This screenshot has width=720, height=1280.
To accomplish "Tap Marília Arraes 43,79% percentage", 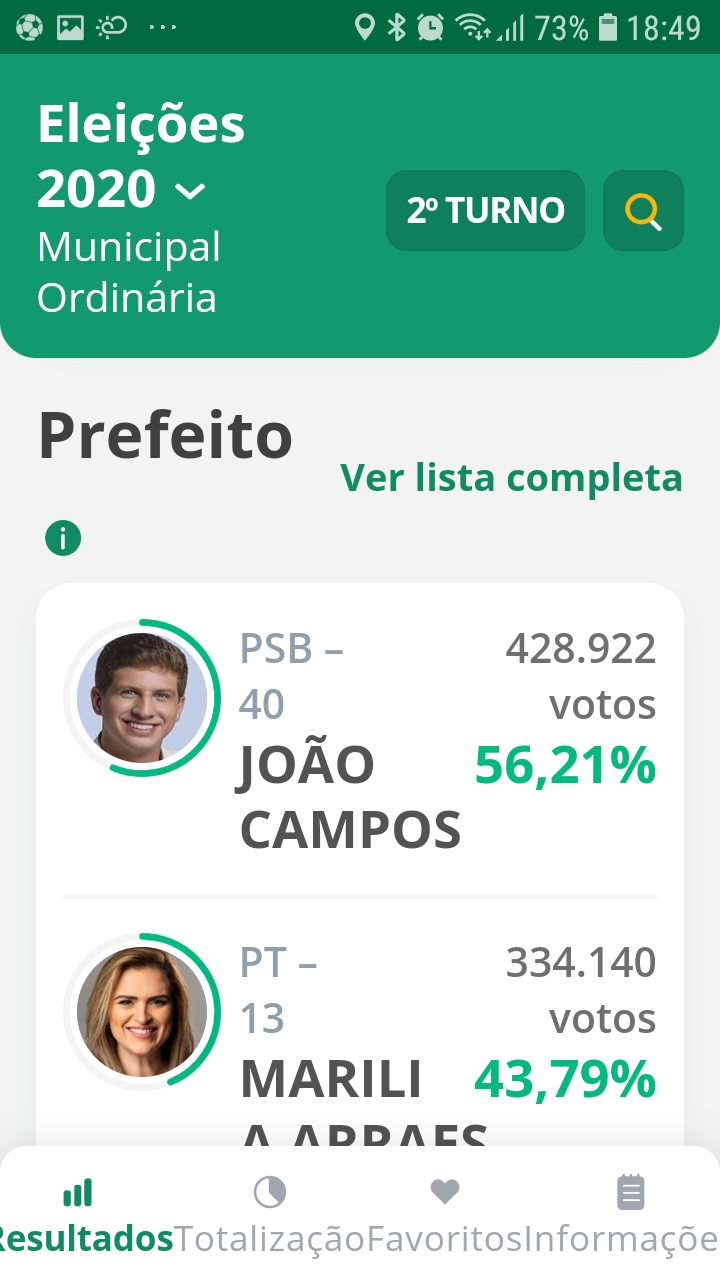I will coord(565,1080).
